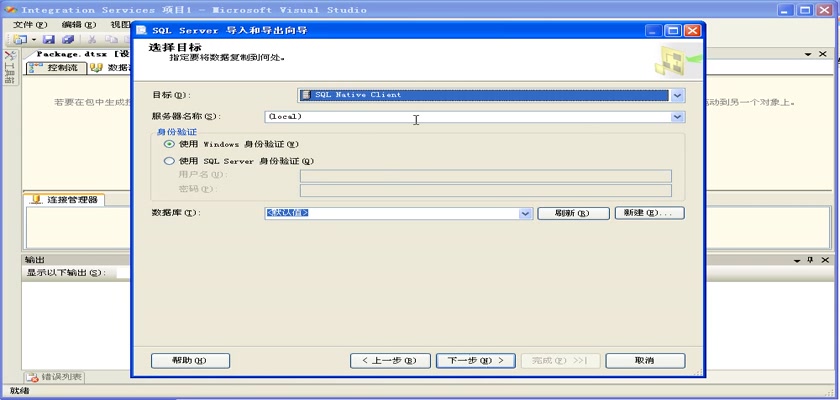The width and height of the screenshot is (840, 400).
Task: Open the 输出 panel window position dropdown
Action: (x=798, y=260)
